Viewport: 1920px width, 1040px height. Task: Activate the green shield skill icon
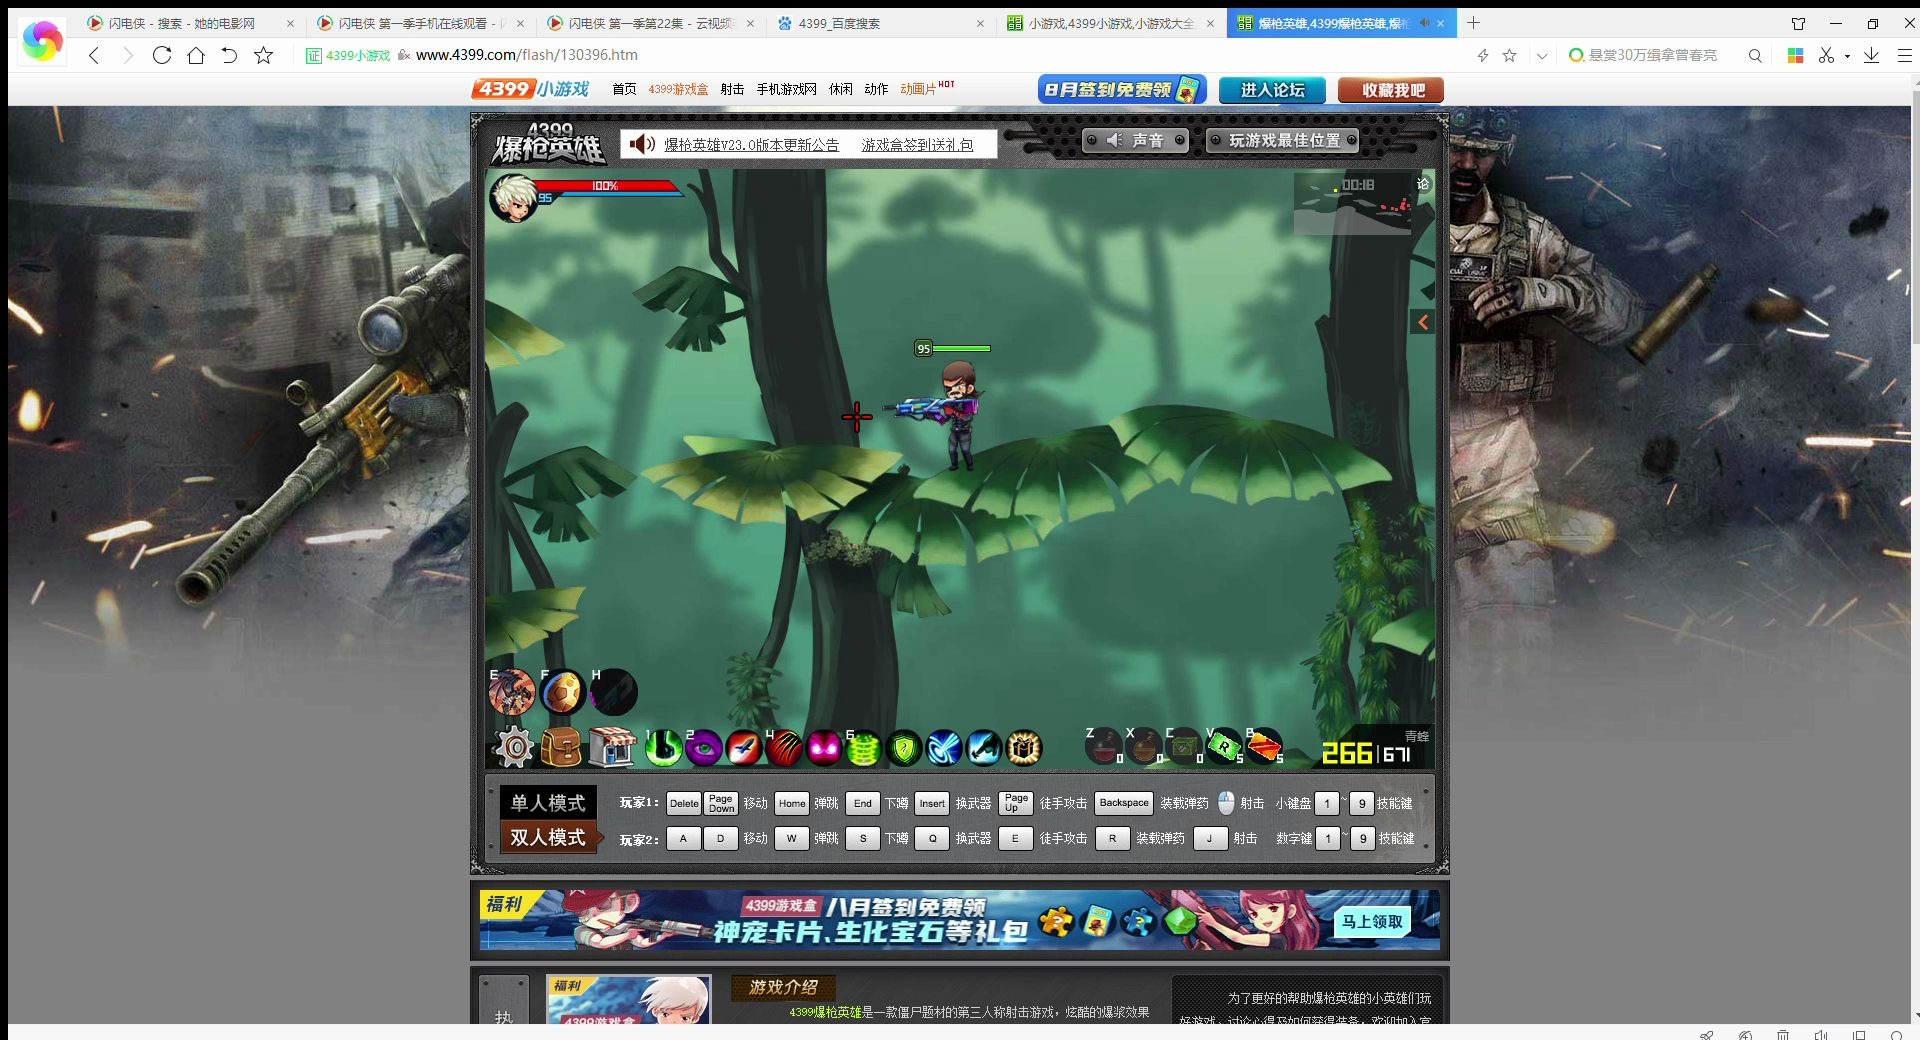tap(904, 748)
